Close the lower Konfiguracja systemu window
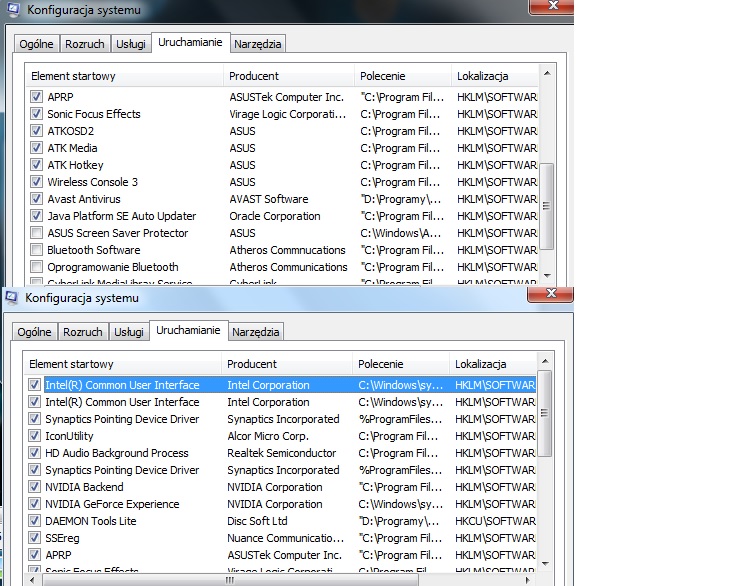Image resolution: width=756 pixels, height=586 pixels. coord(551,294)
